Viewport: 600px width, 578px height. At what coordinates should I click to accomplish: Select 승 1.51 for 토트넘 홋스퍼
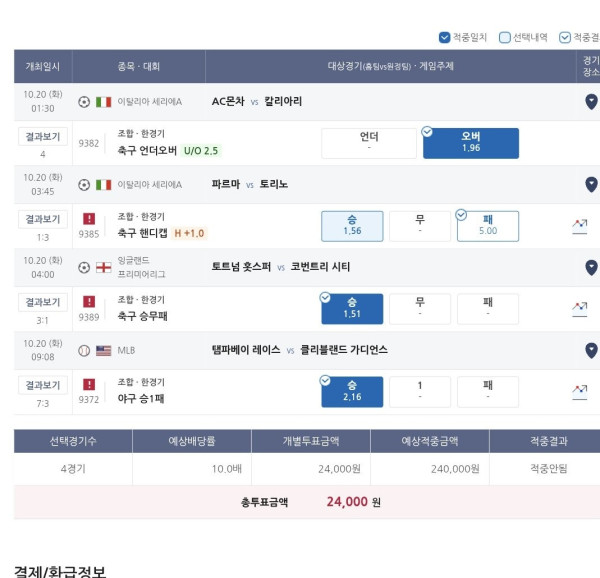pyautogui.click(x=352, y=309)
